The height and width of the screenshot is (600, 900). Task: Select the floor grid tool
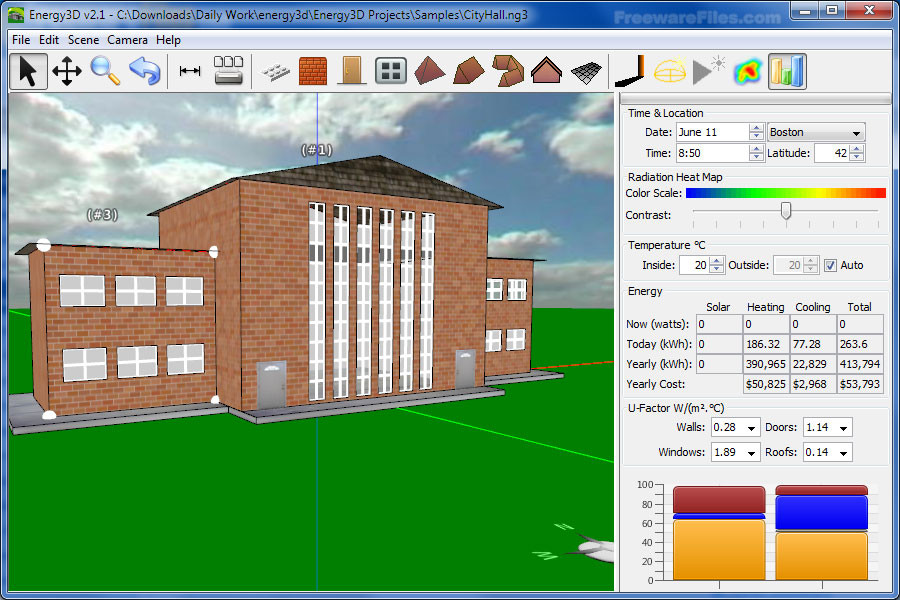pos(586,72)
